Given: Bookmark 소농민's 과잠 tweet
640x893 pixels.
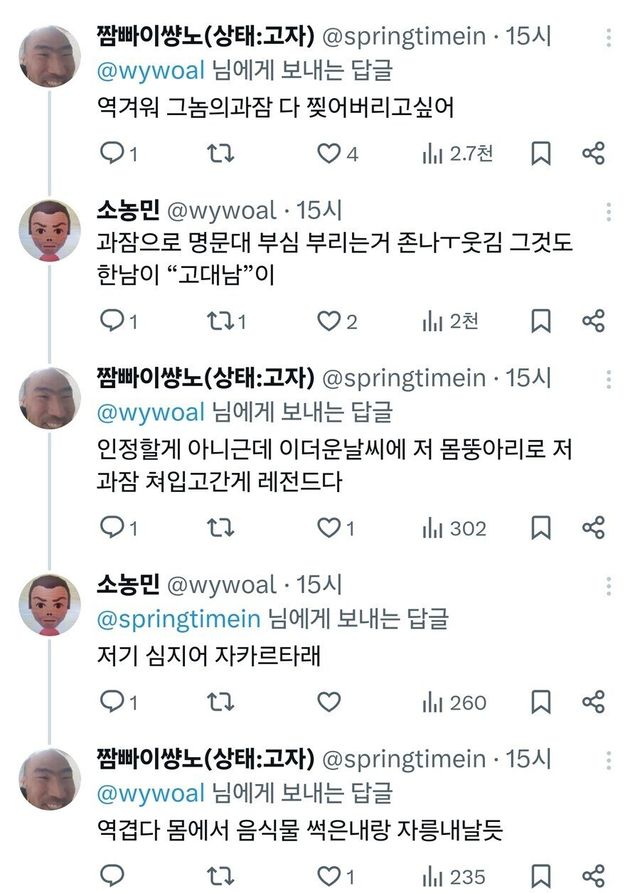Looking at the screenshot, I should point(541,322).
